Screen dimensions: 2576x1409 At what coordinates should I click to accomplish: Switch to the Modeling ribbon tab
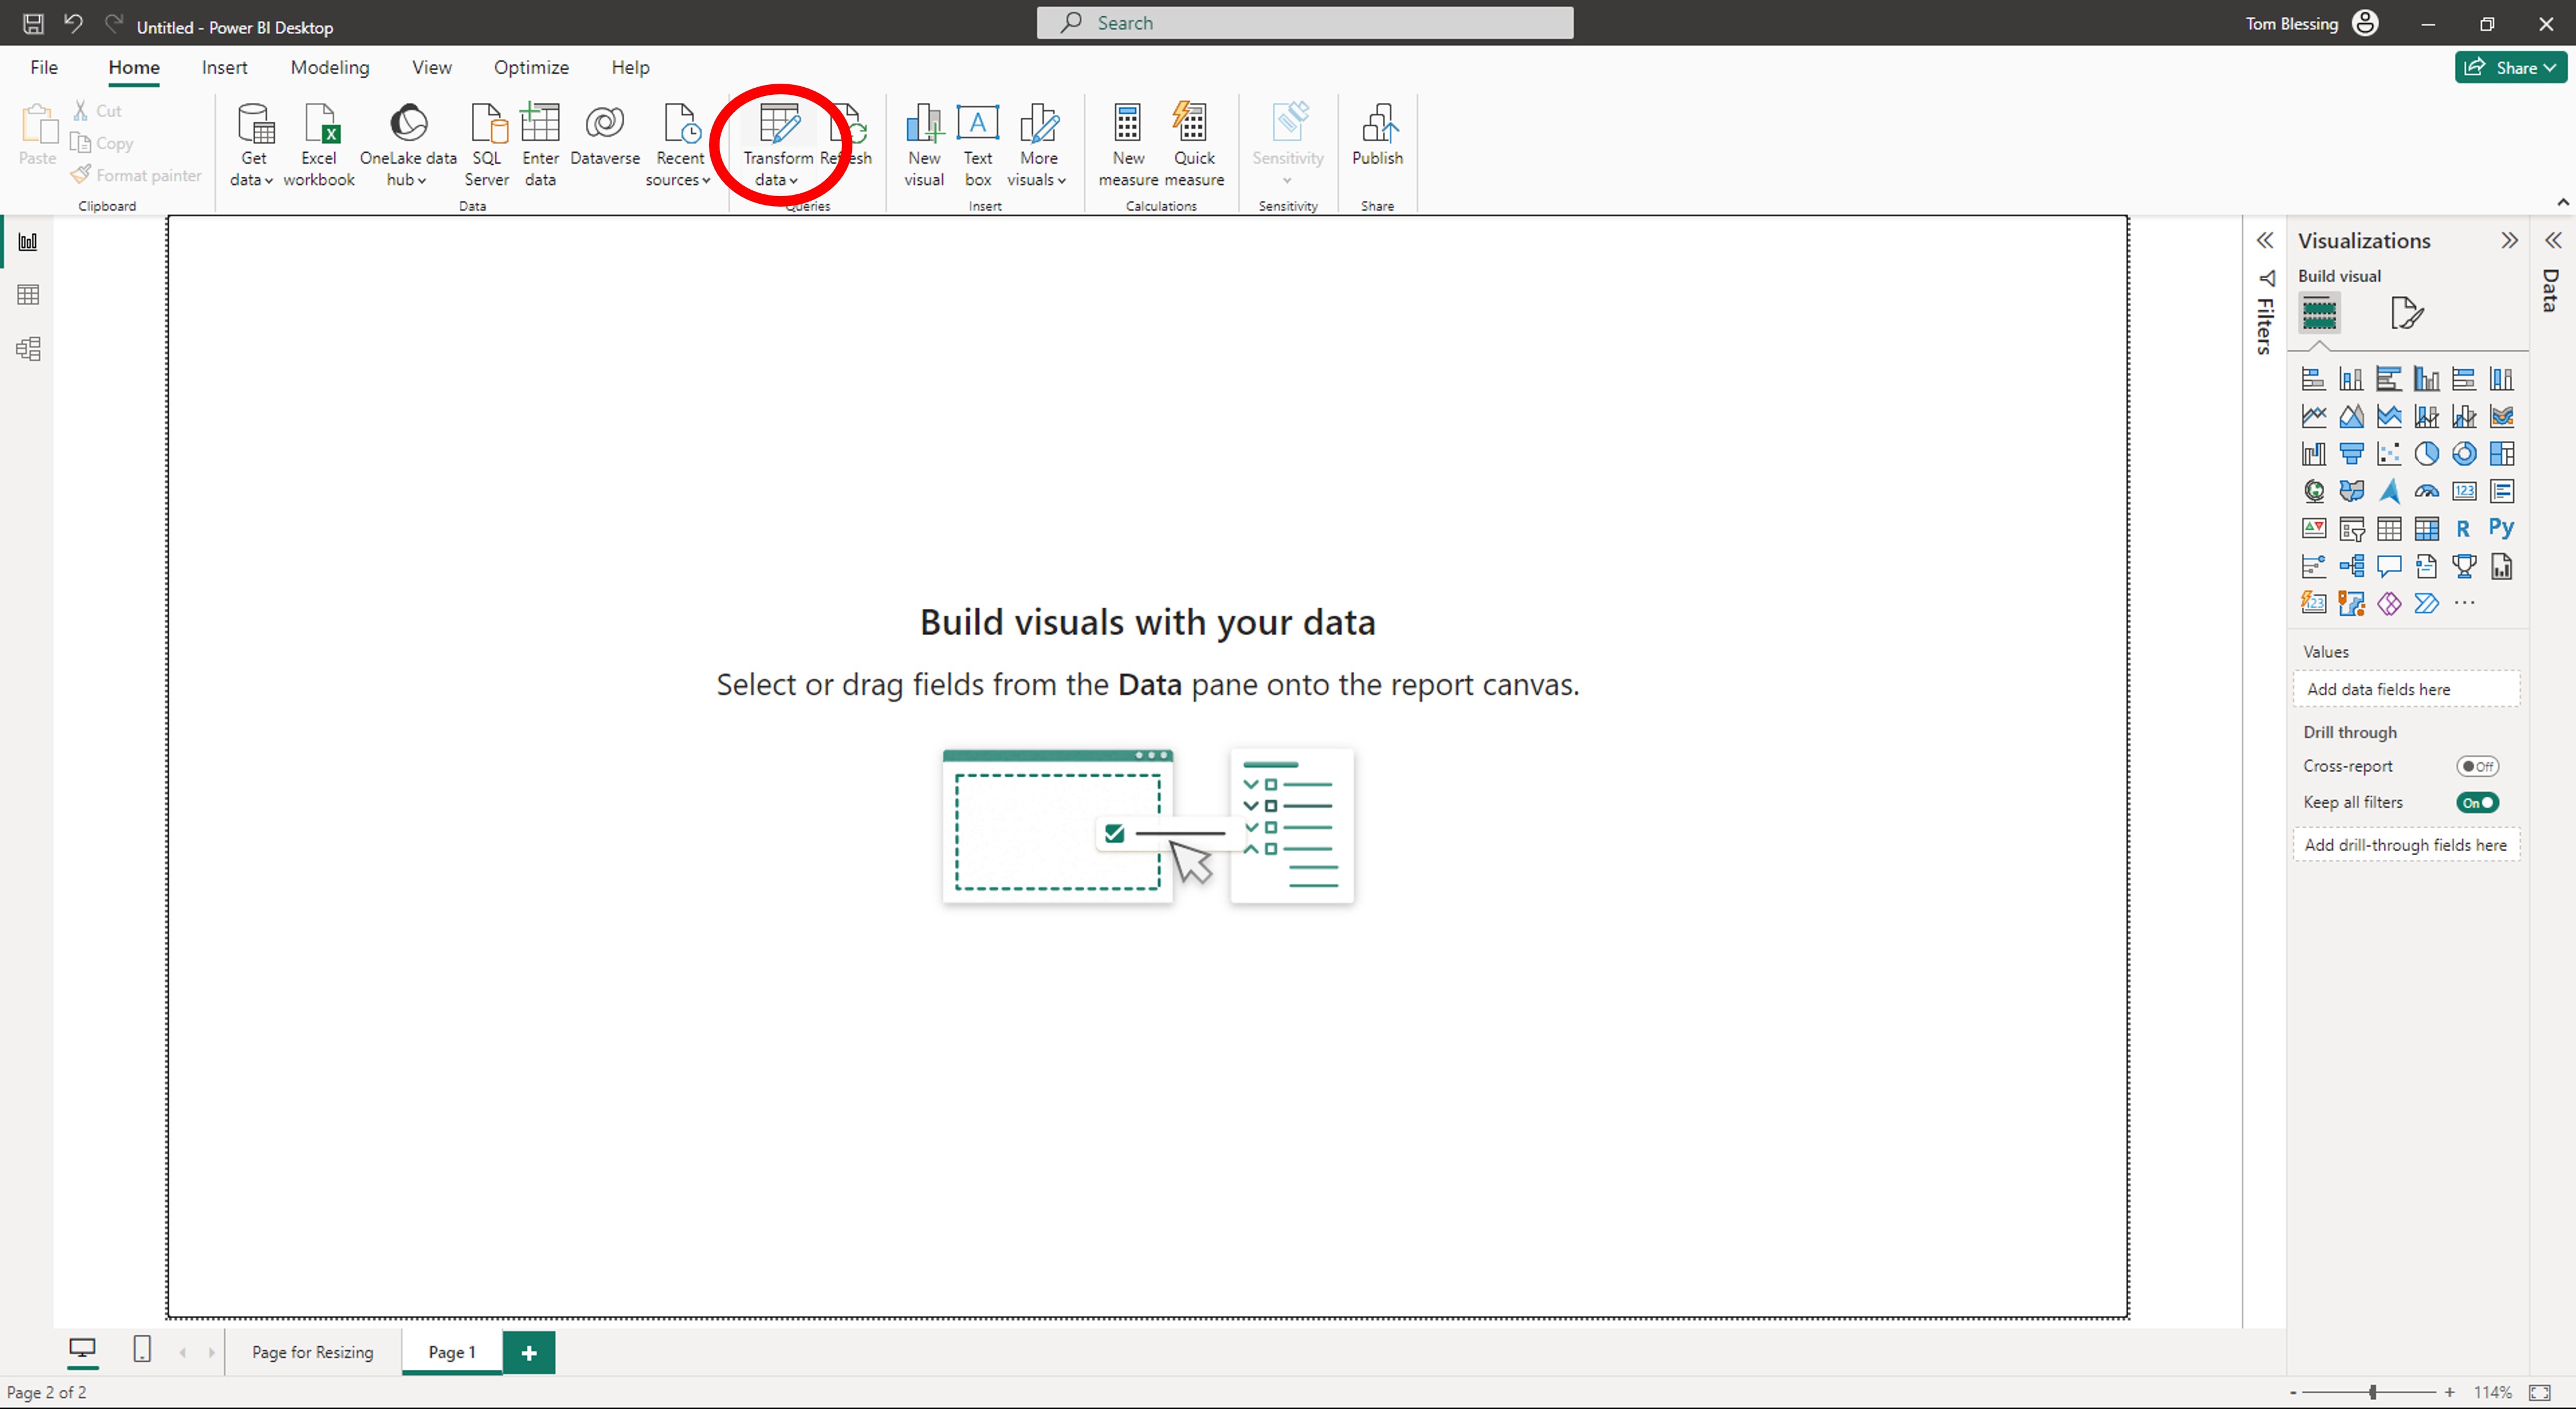coord(329,66)
